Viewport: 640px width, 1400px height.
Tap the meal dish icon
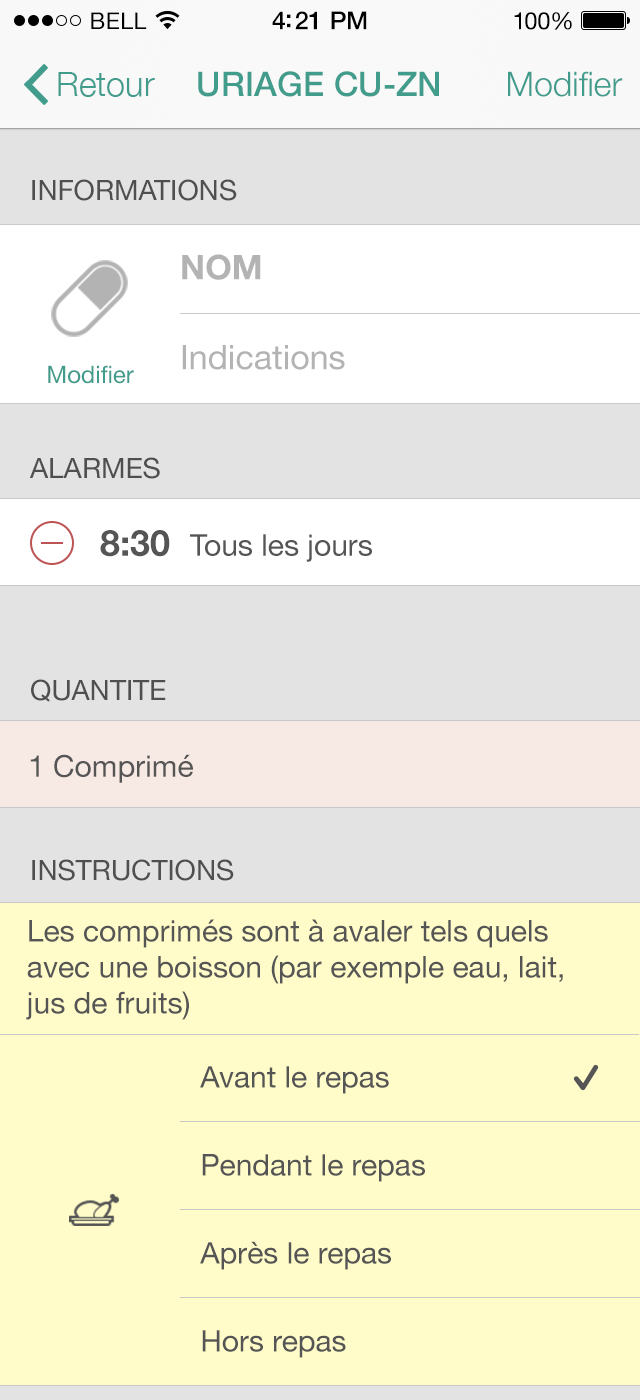coord(94,1211)
